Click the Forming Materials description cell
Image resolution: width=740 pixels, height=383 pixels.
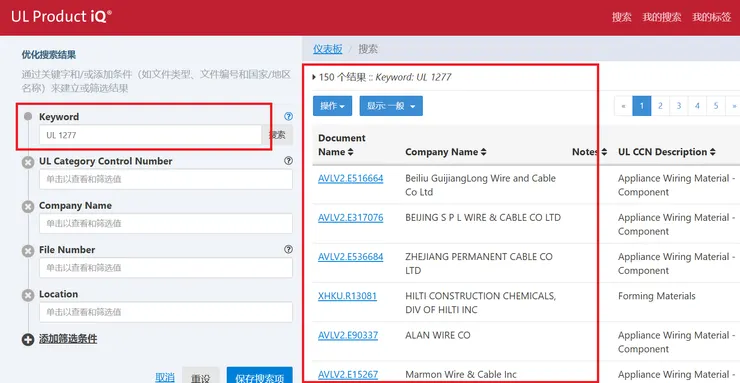(x=656, y=296)
